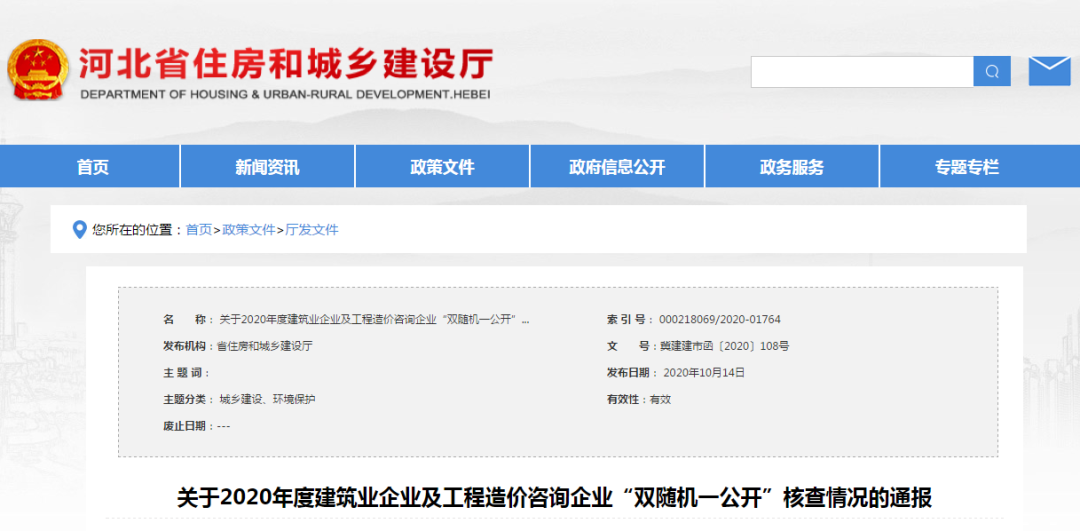Click the article headline about 双随机一公开

tap(554, 498)
